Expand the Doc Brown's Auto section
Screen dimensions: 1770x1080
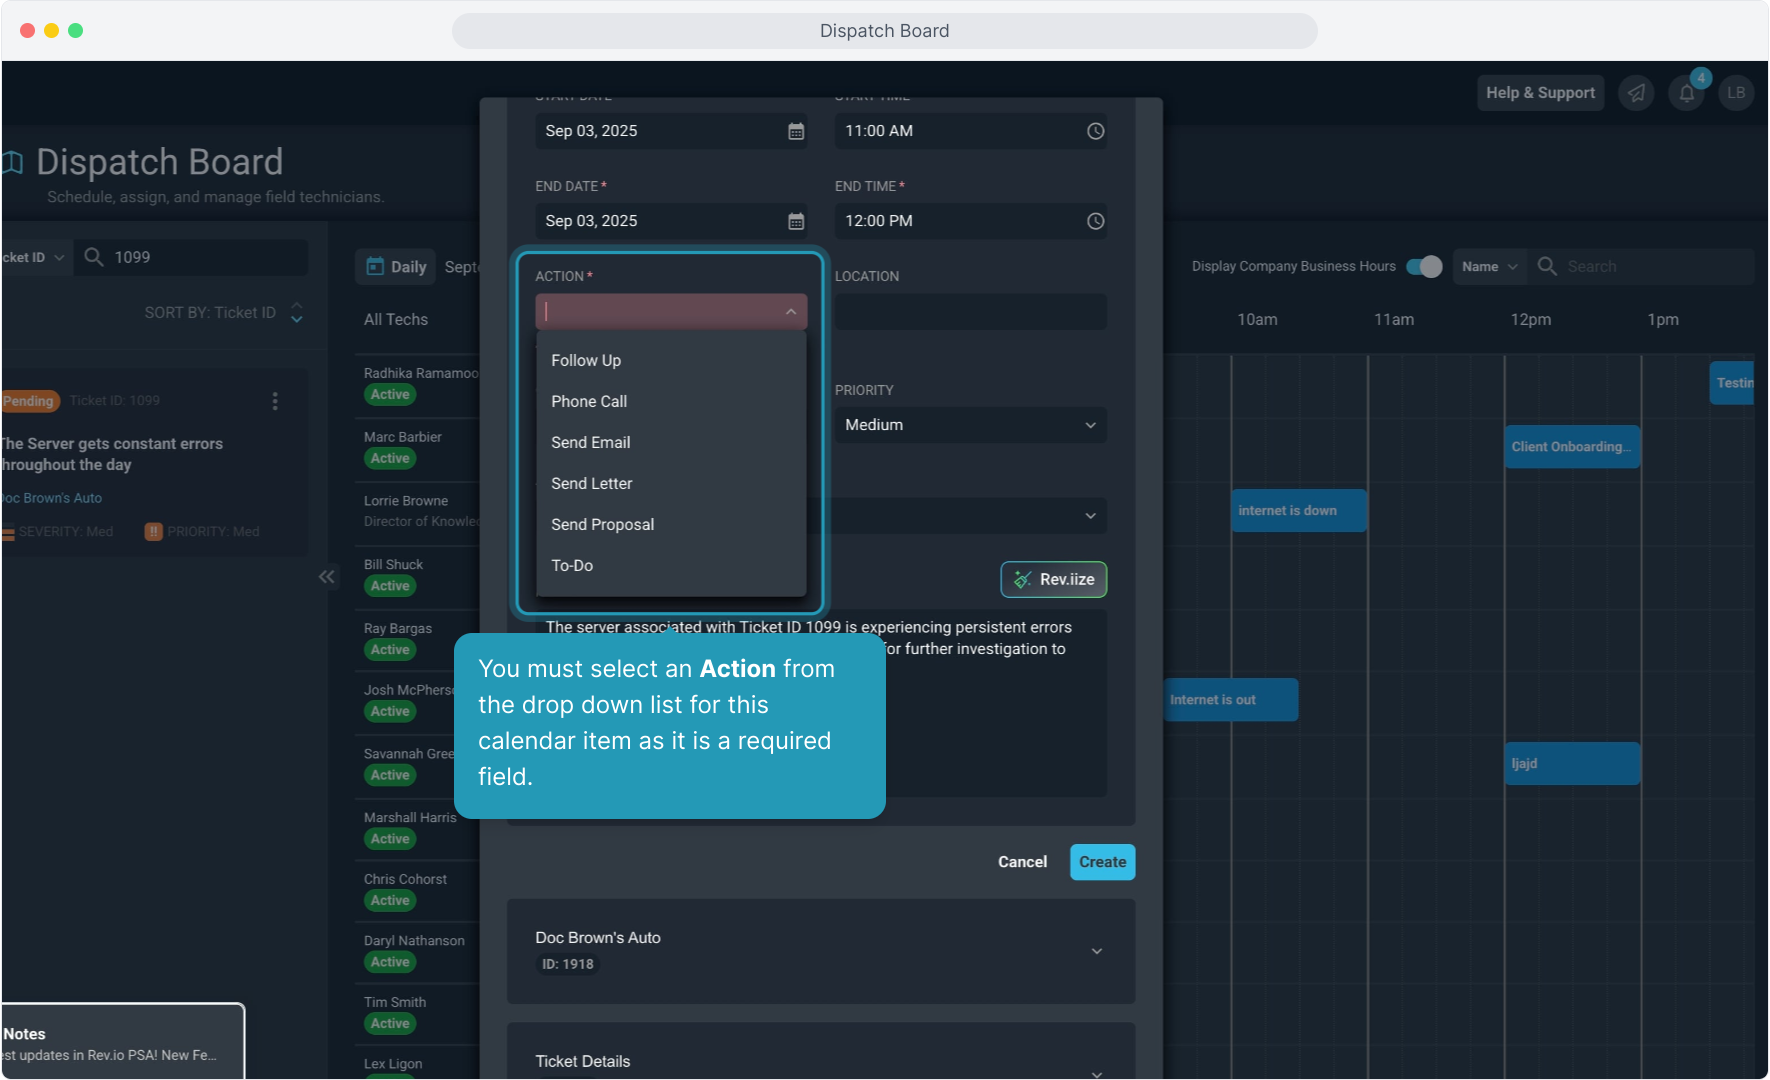1096,951
